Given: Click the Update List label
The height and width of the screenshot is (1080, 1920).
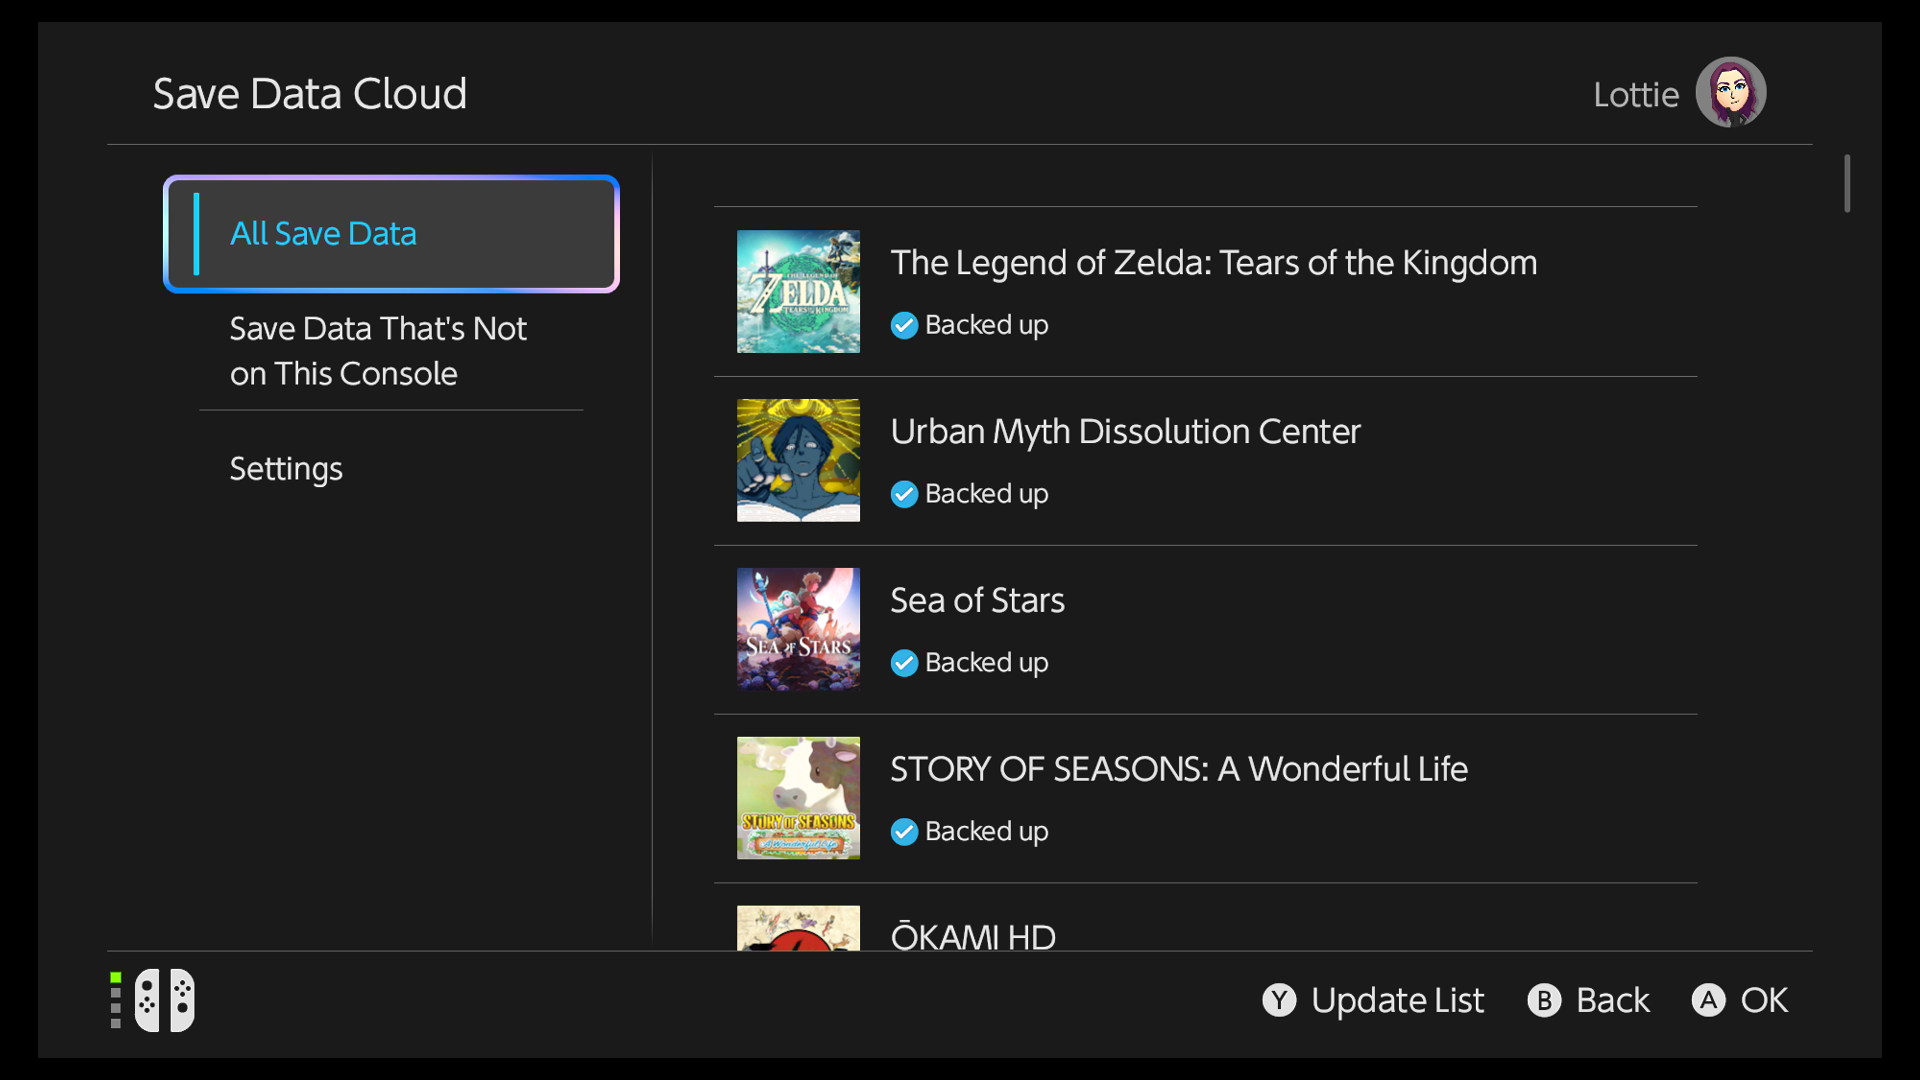Looking at the screenshot, I should pyautogui.click(x=1396, y=1000).
